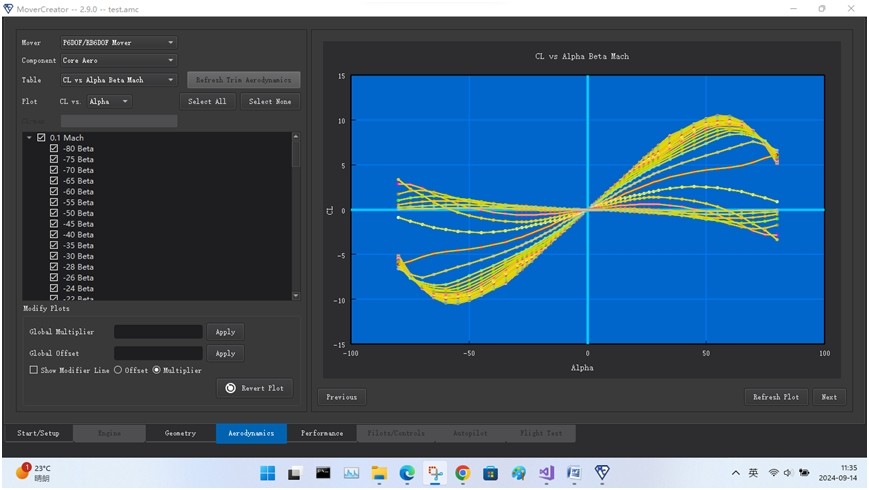
Task: Open the volume tray icon
Action: [x=788, y=473]
